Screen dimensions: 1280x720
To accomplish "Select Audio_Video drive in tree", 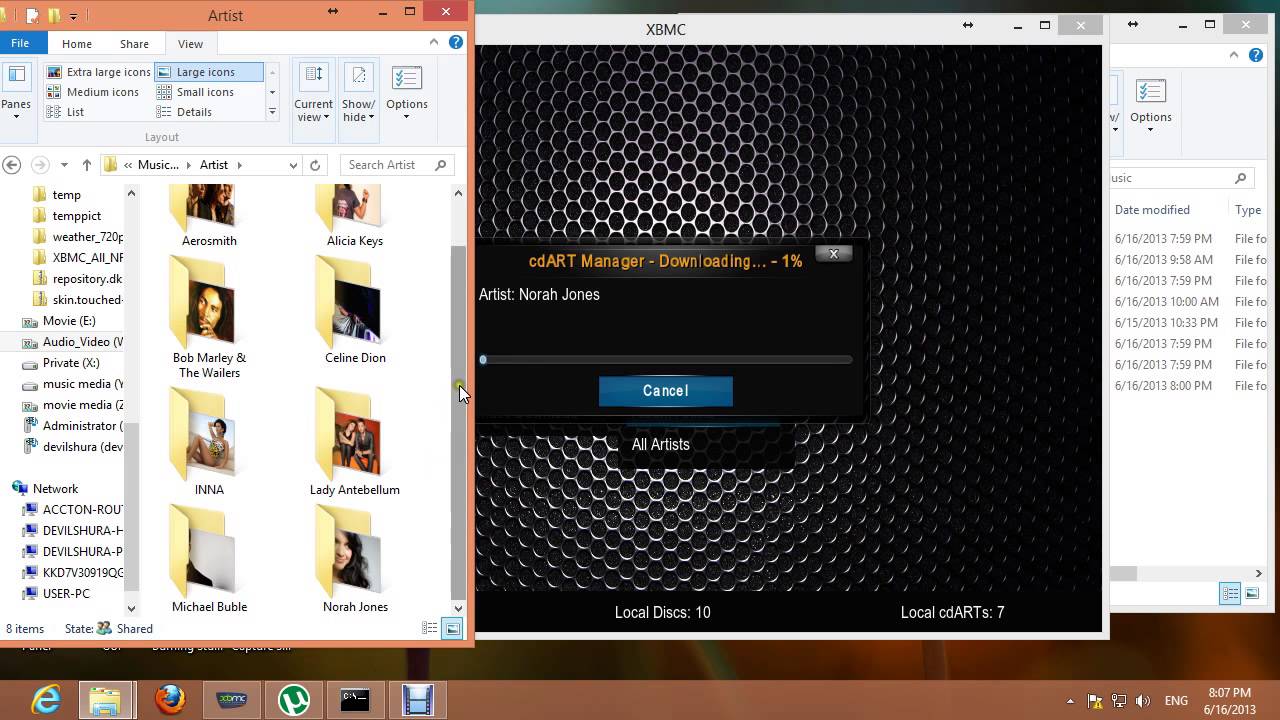I will [x=82, y=342].
